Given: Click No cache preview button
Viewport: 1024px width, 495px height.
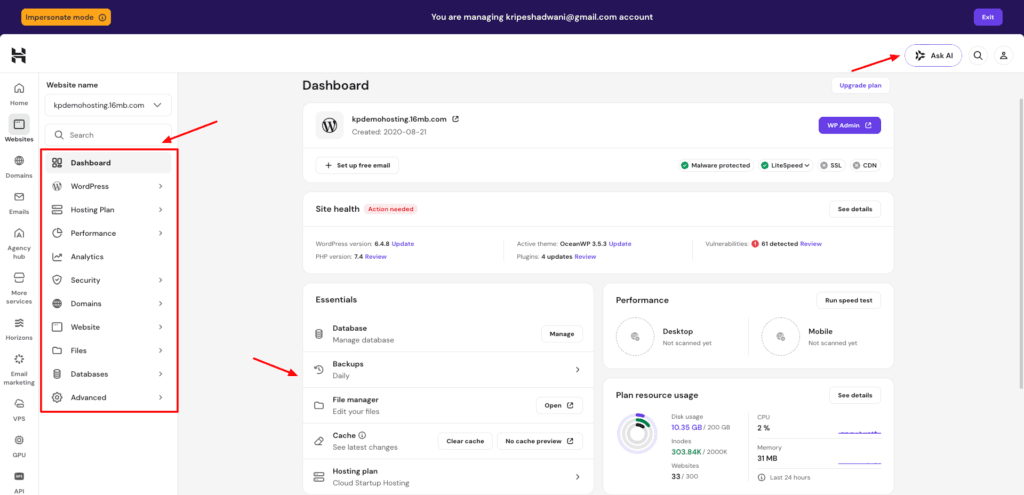Looking at the screenshot, I should [540, 441].
